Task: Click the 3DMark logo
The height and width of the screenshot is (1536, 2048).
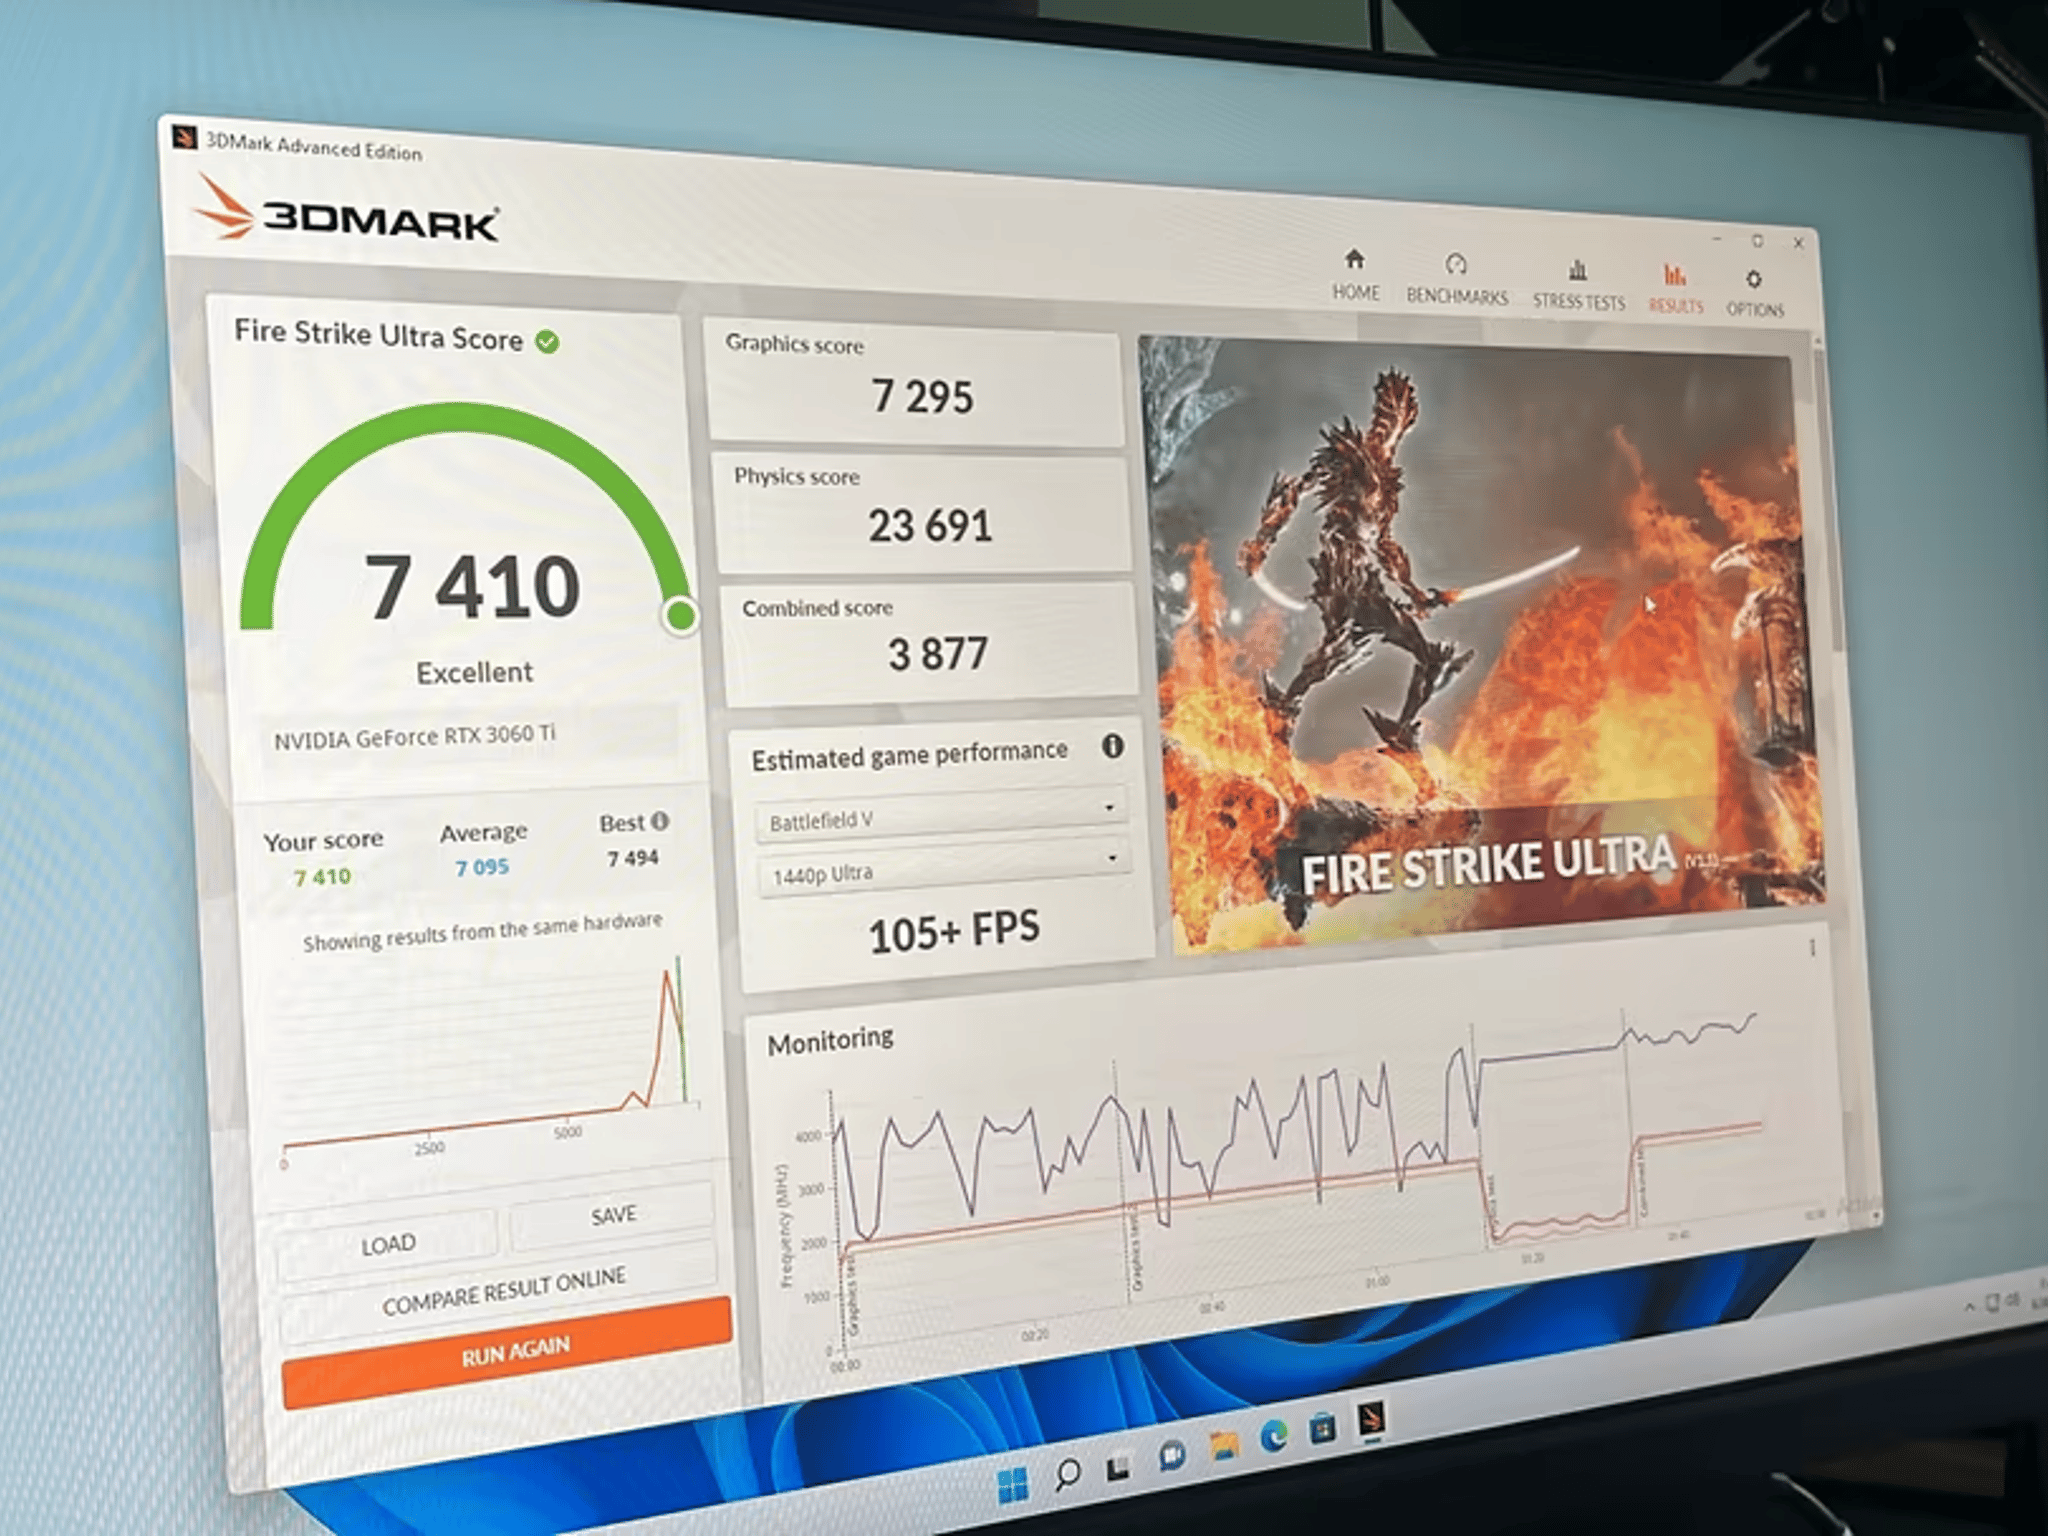Action: 346,211
